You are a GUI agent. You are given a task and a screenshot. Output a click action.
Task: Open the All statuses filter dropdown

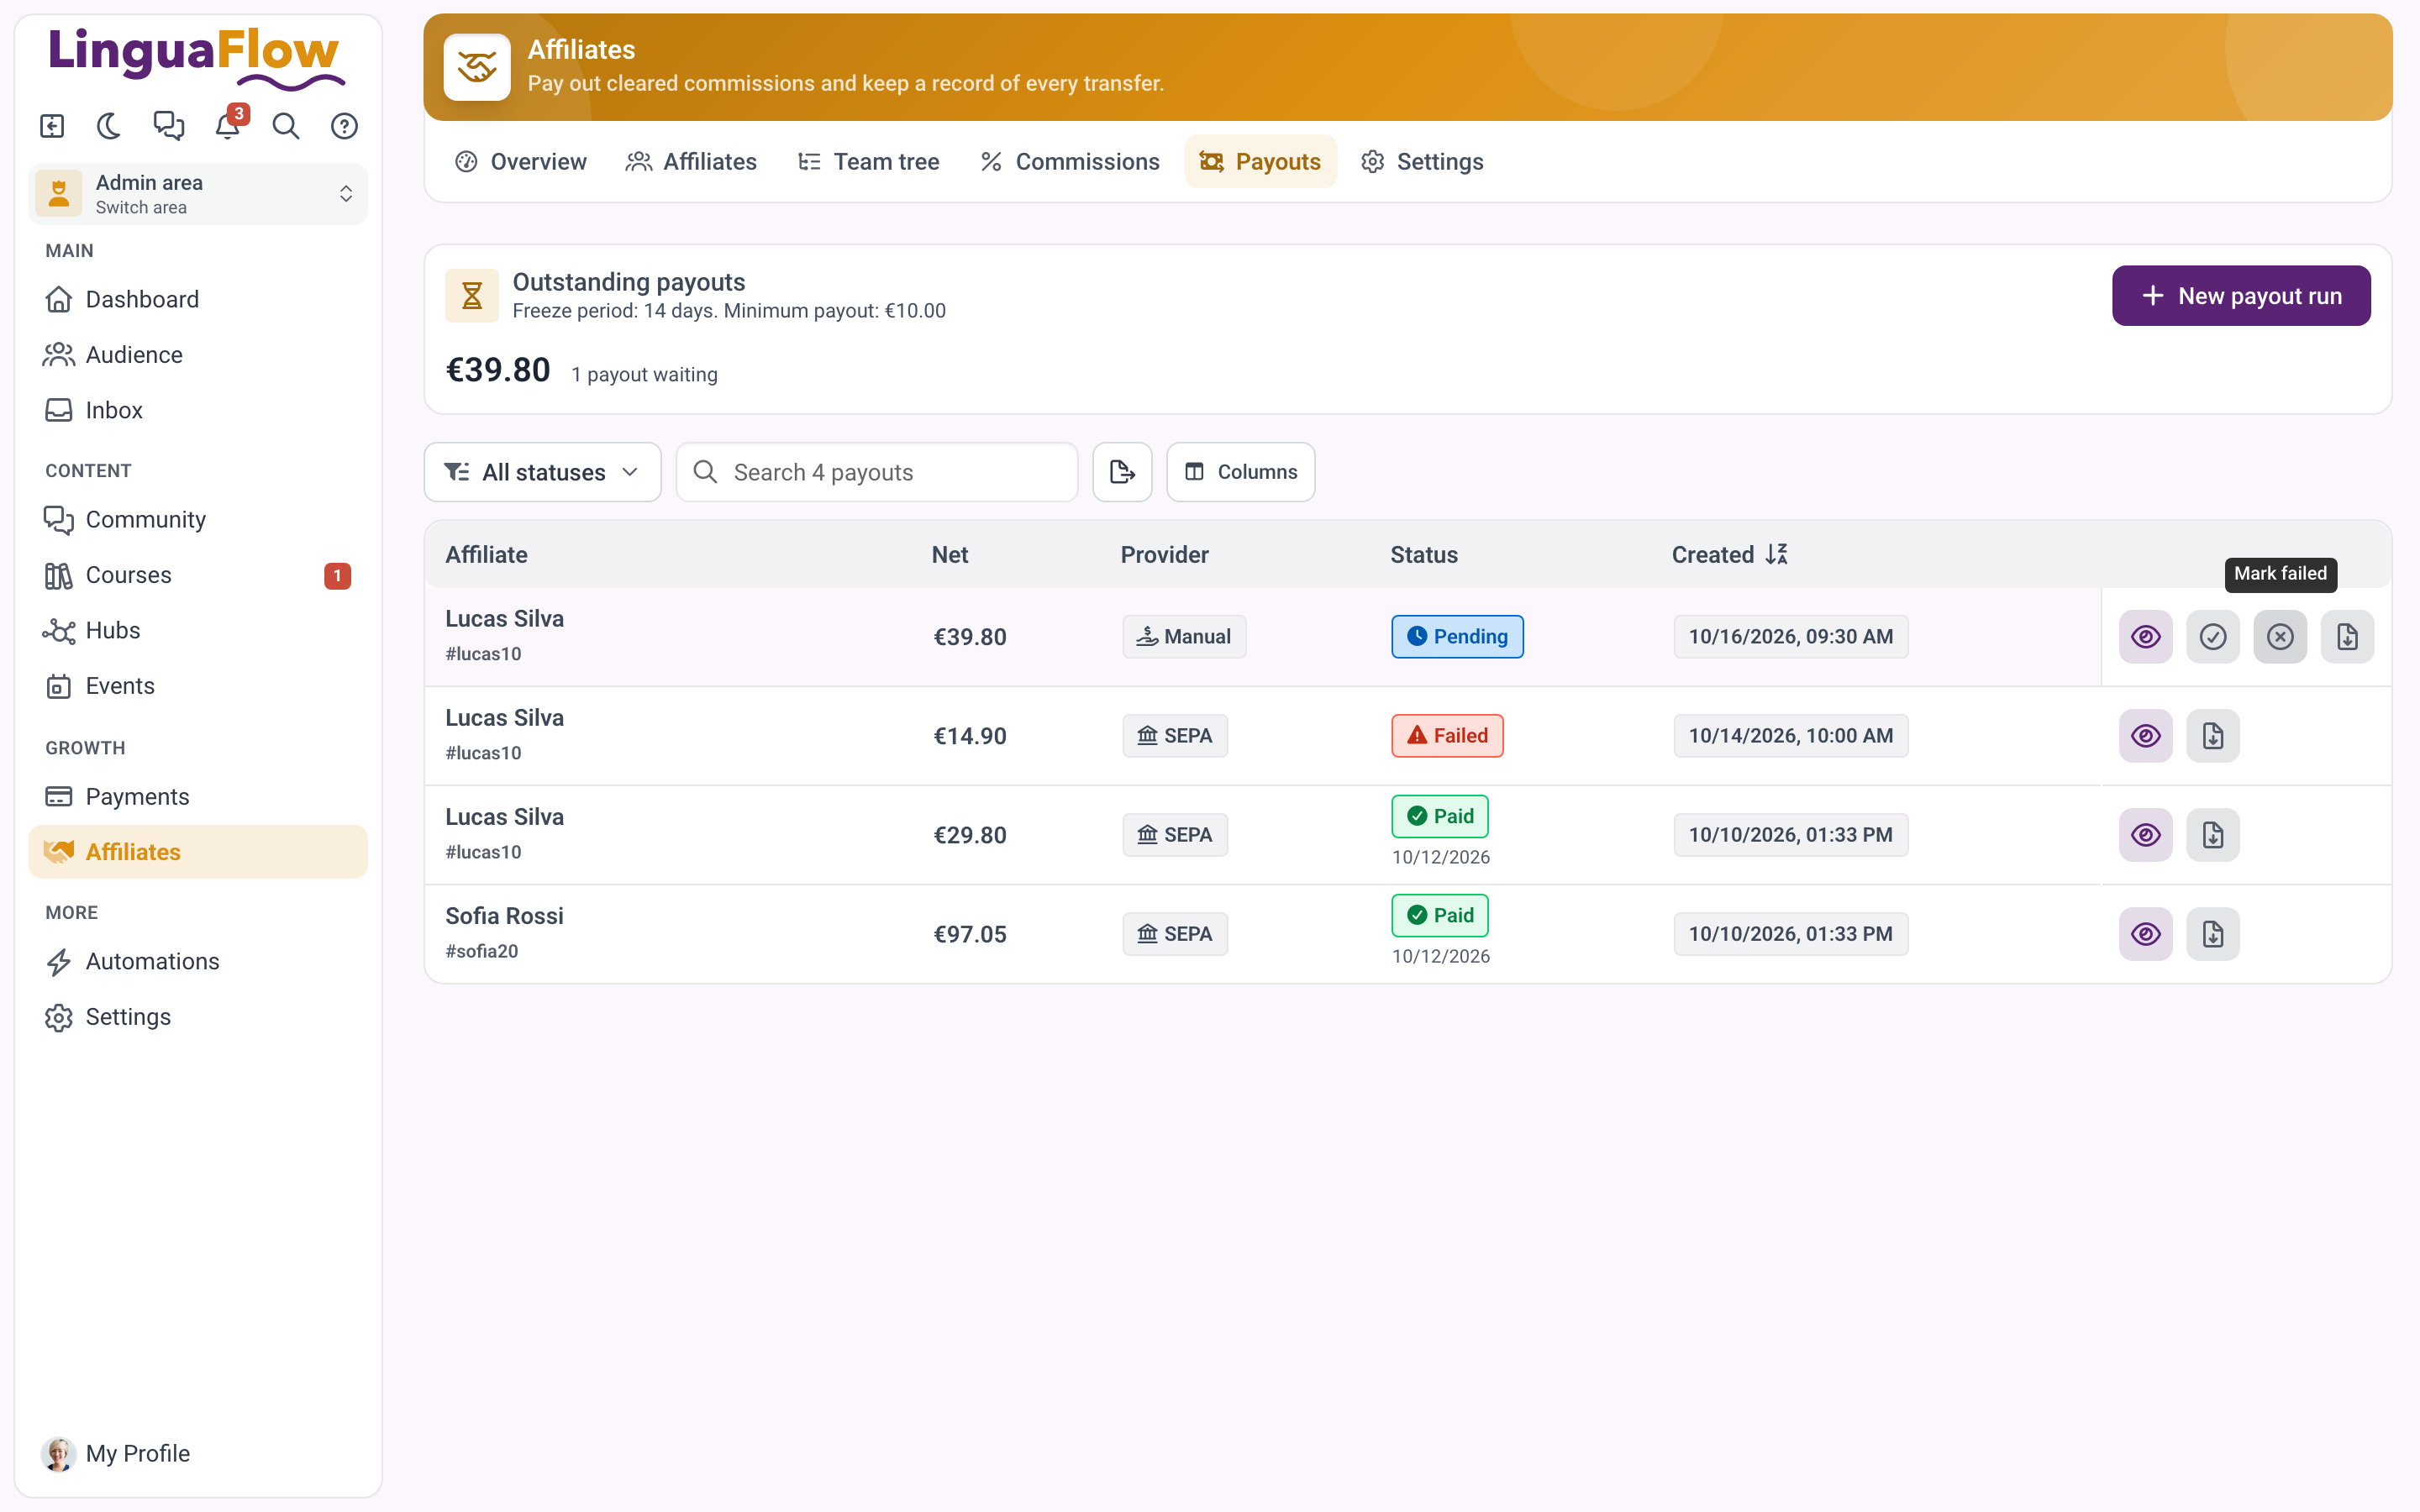(x=542, y=472)
